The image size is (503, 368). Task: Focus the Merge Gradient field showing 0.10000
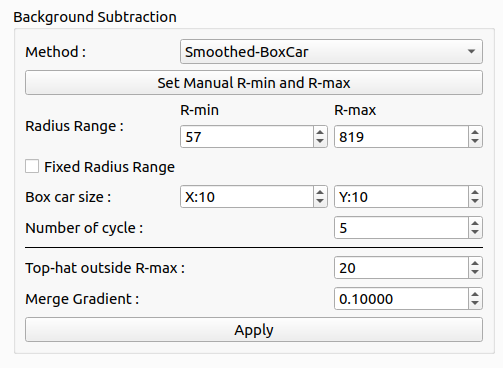click(x=401, y=299)
